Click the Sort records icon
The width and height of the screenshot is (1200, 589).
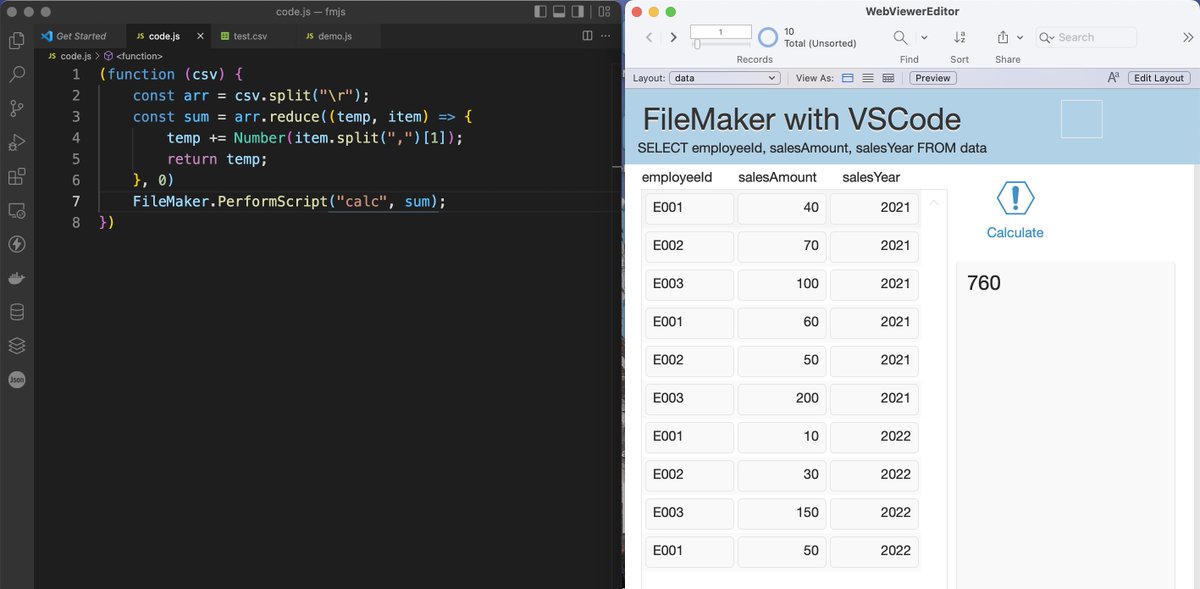960,37
